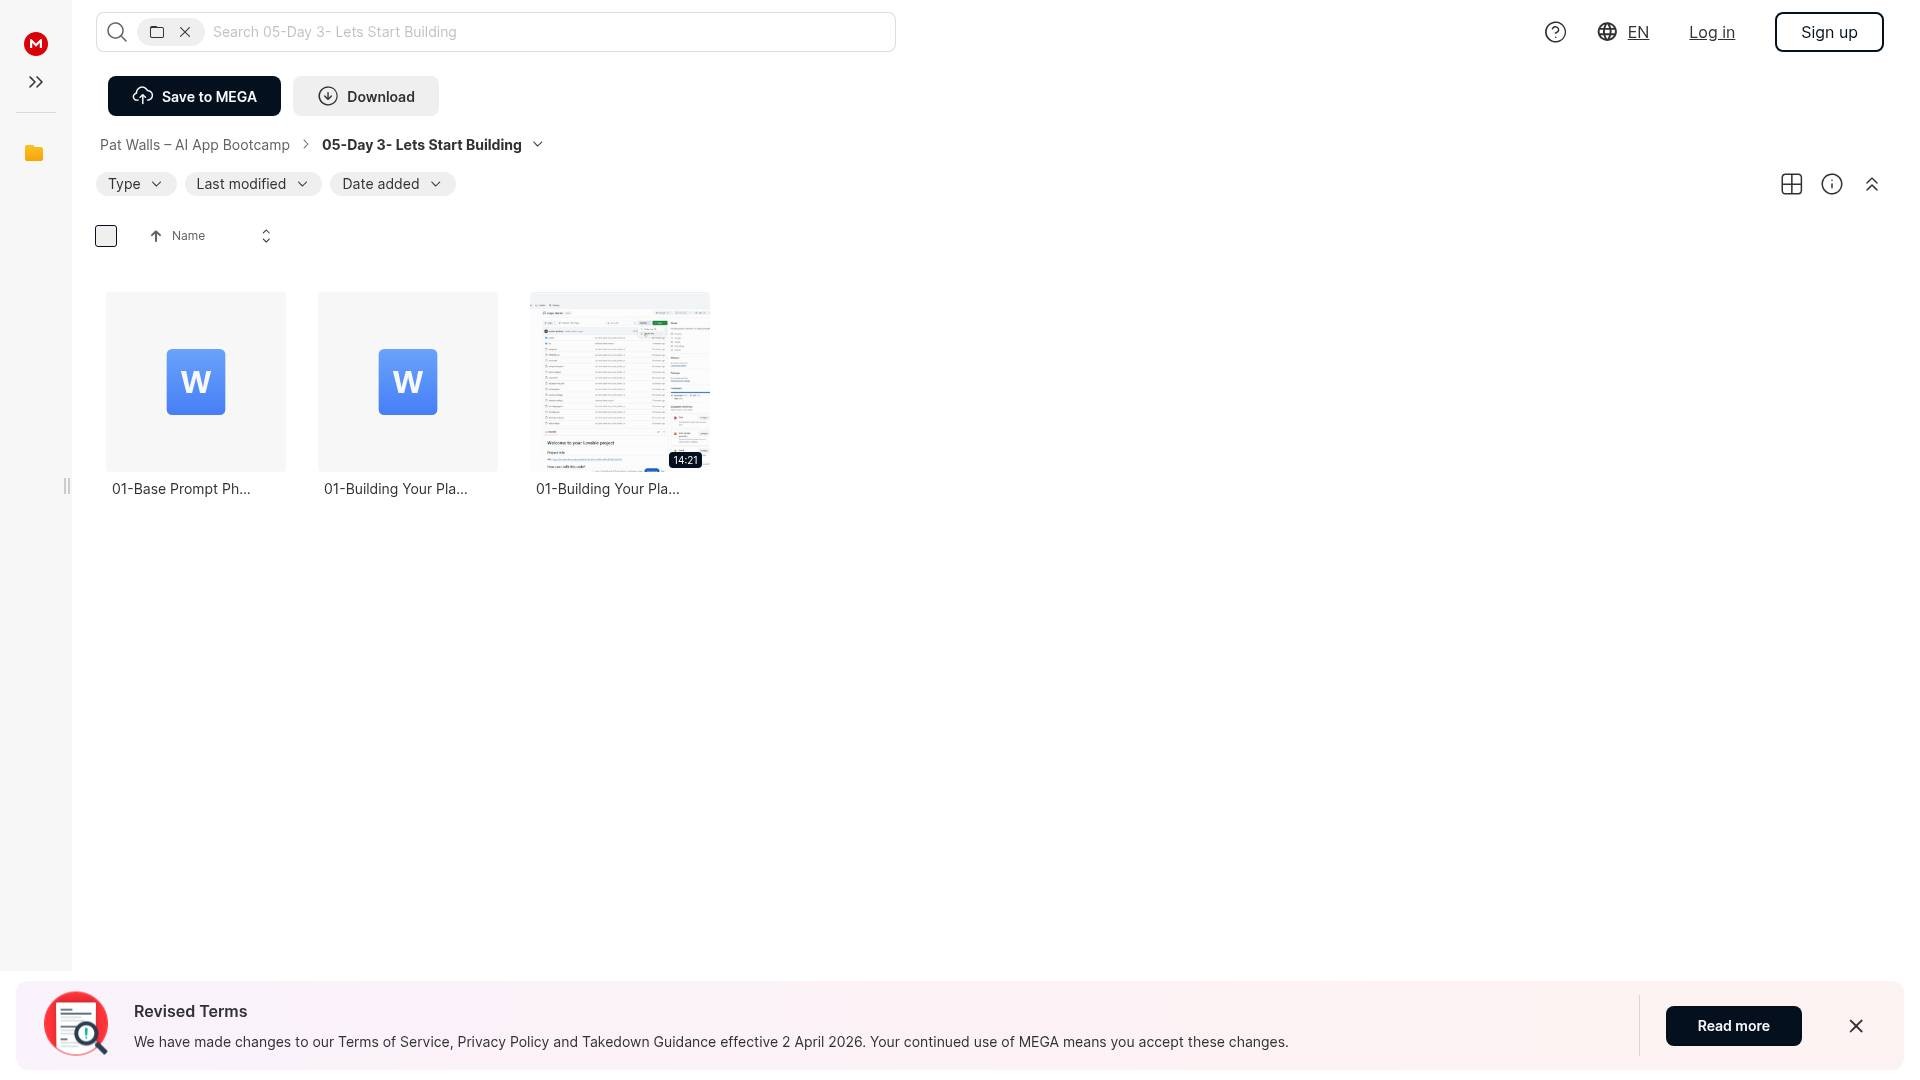Sort by the Name column header
The width and height of the screenshot is (1920, 1080).
tap(188, 236)
